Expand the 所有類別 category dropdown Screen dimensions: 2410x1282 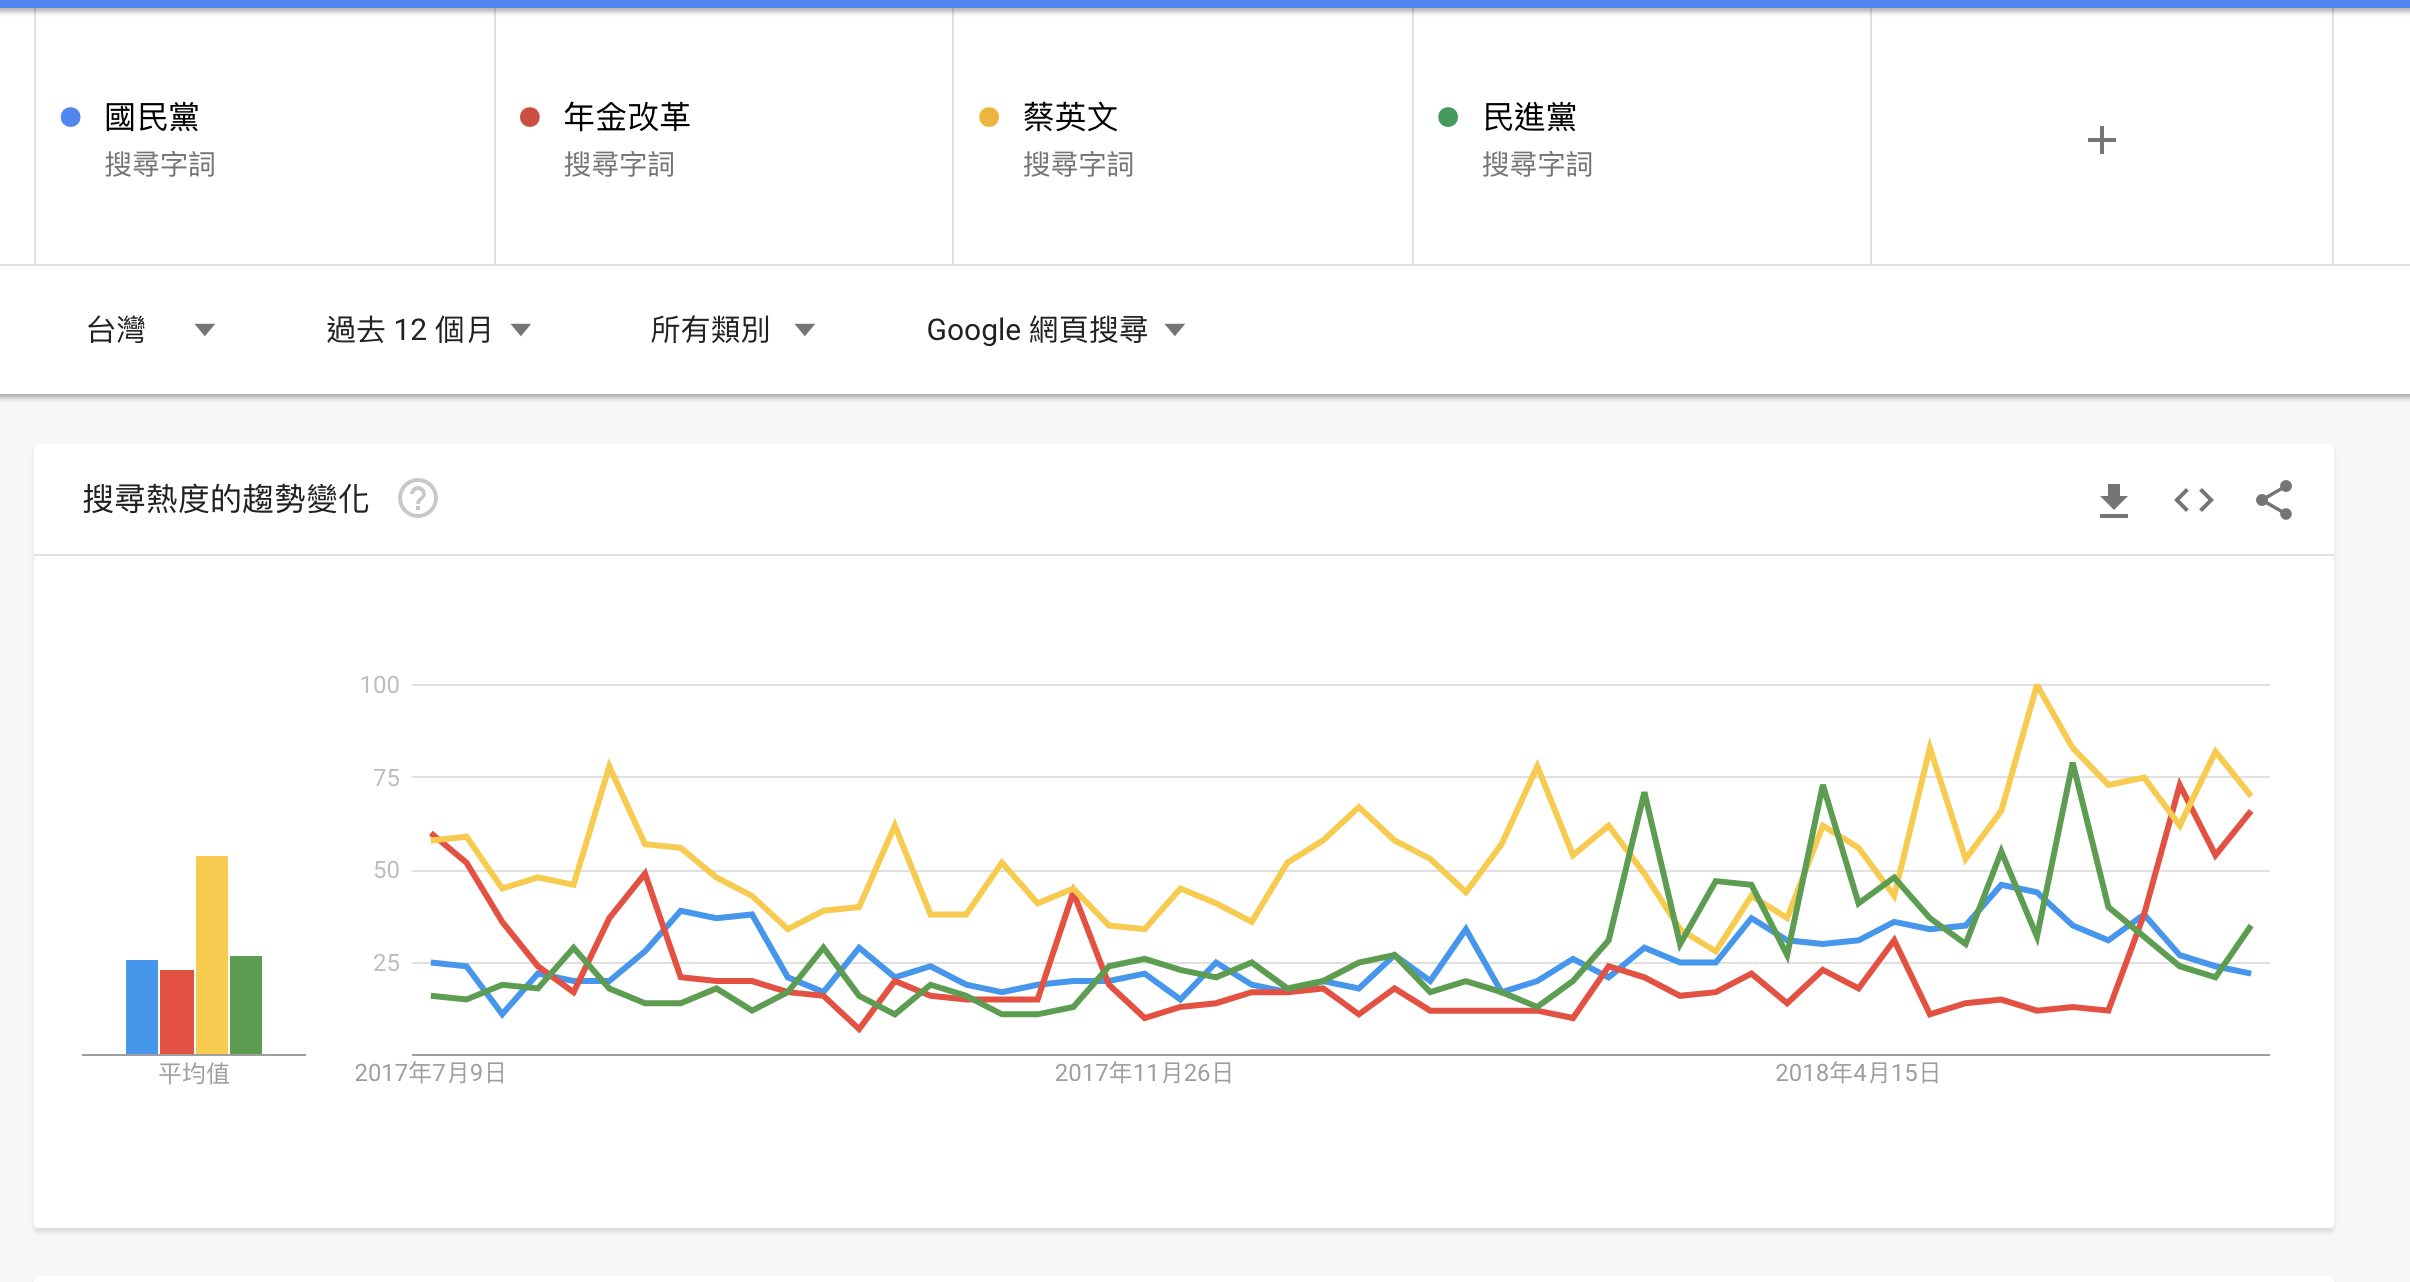point(732,330)
